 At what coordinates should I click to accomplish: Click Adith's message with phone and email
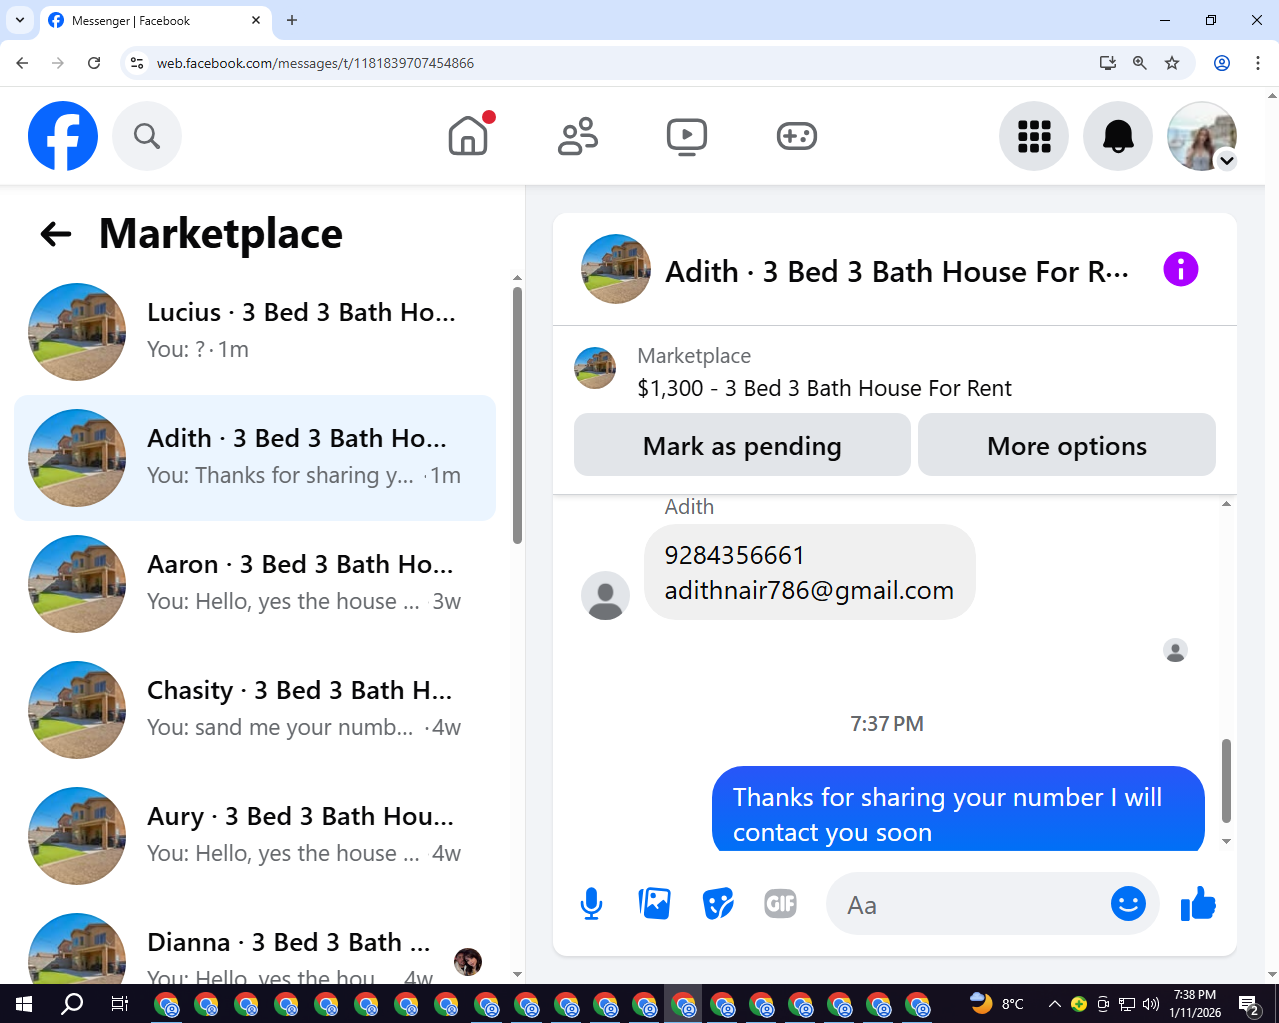[809, 572]
